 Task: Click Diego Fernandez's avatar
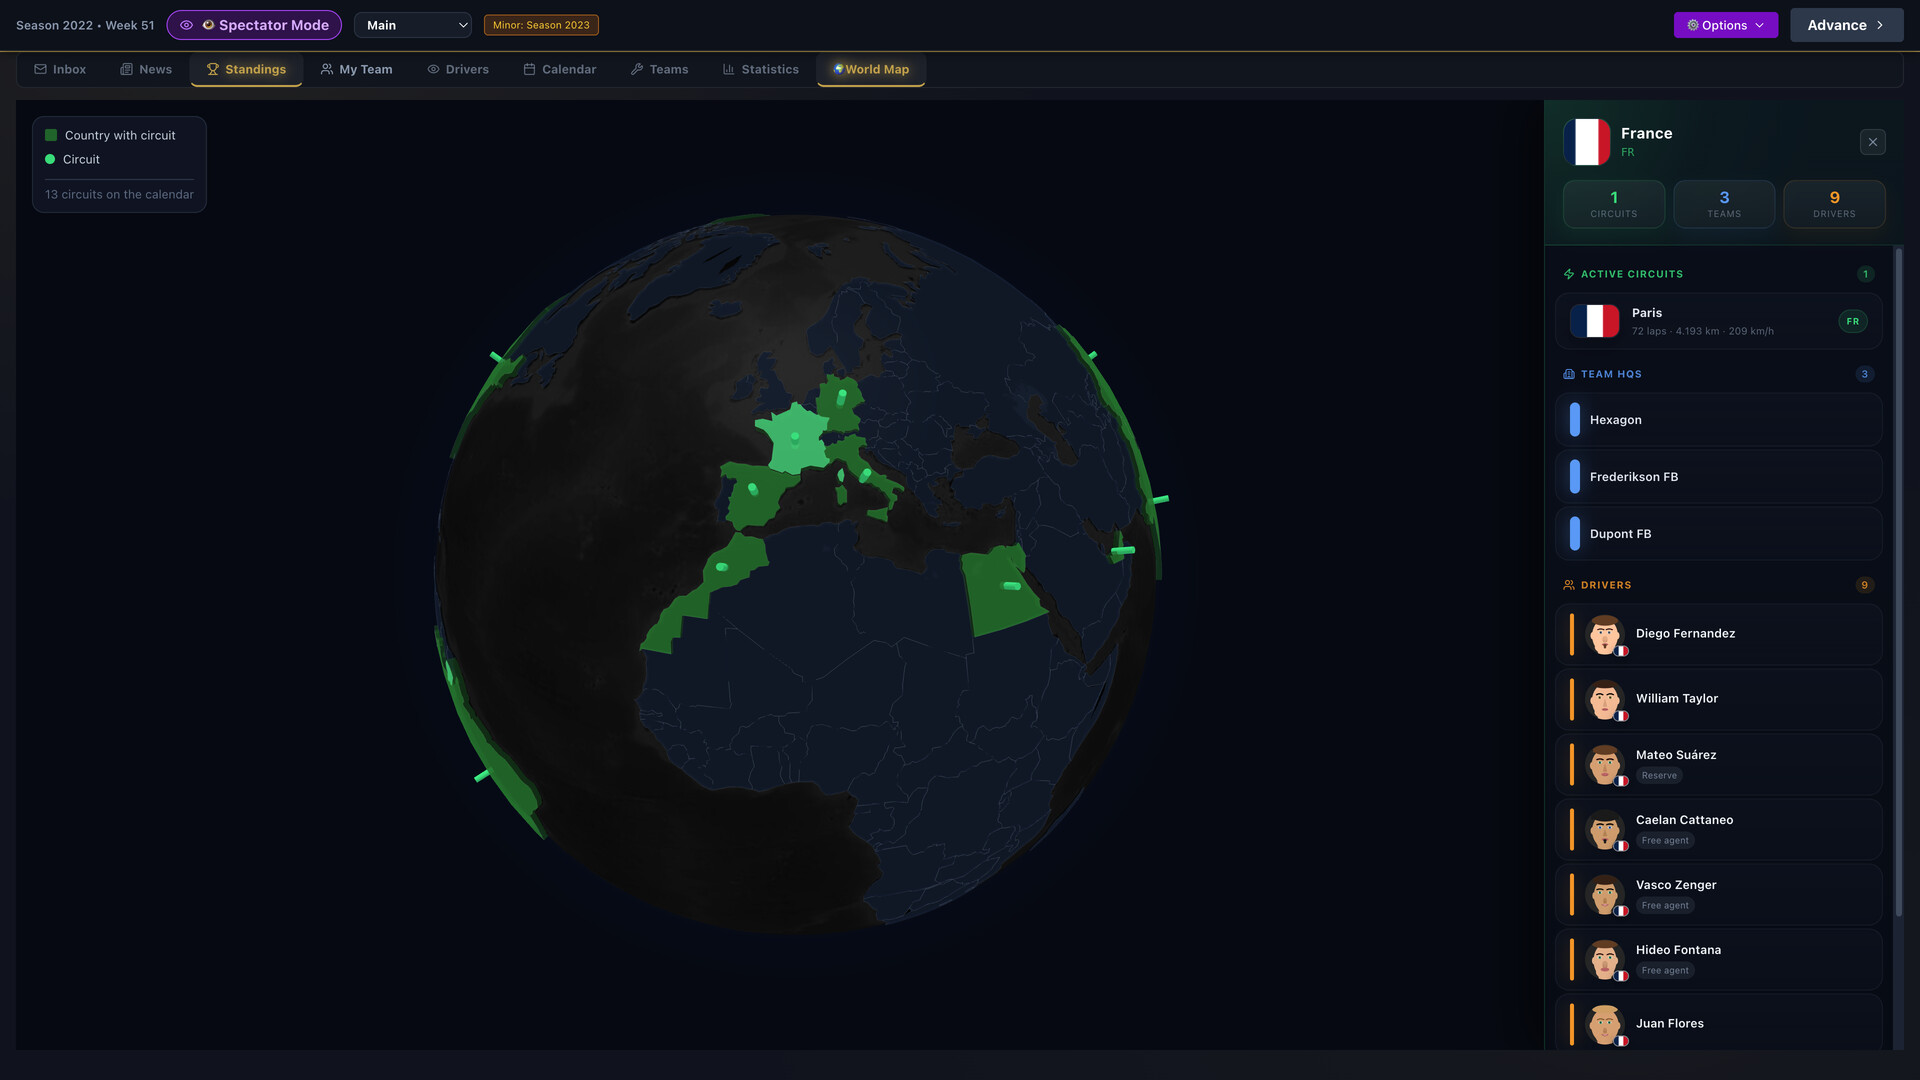1605,634
